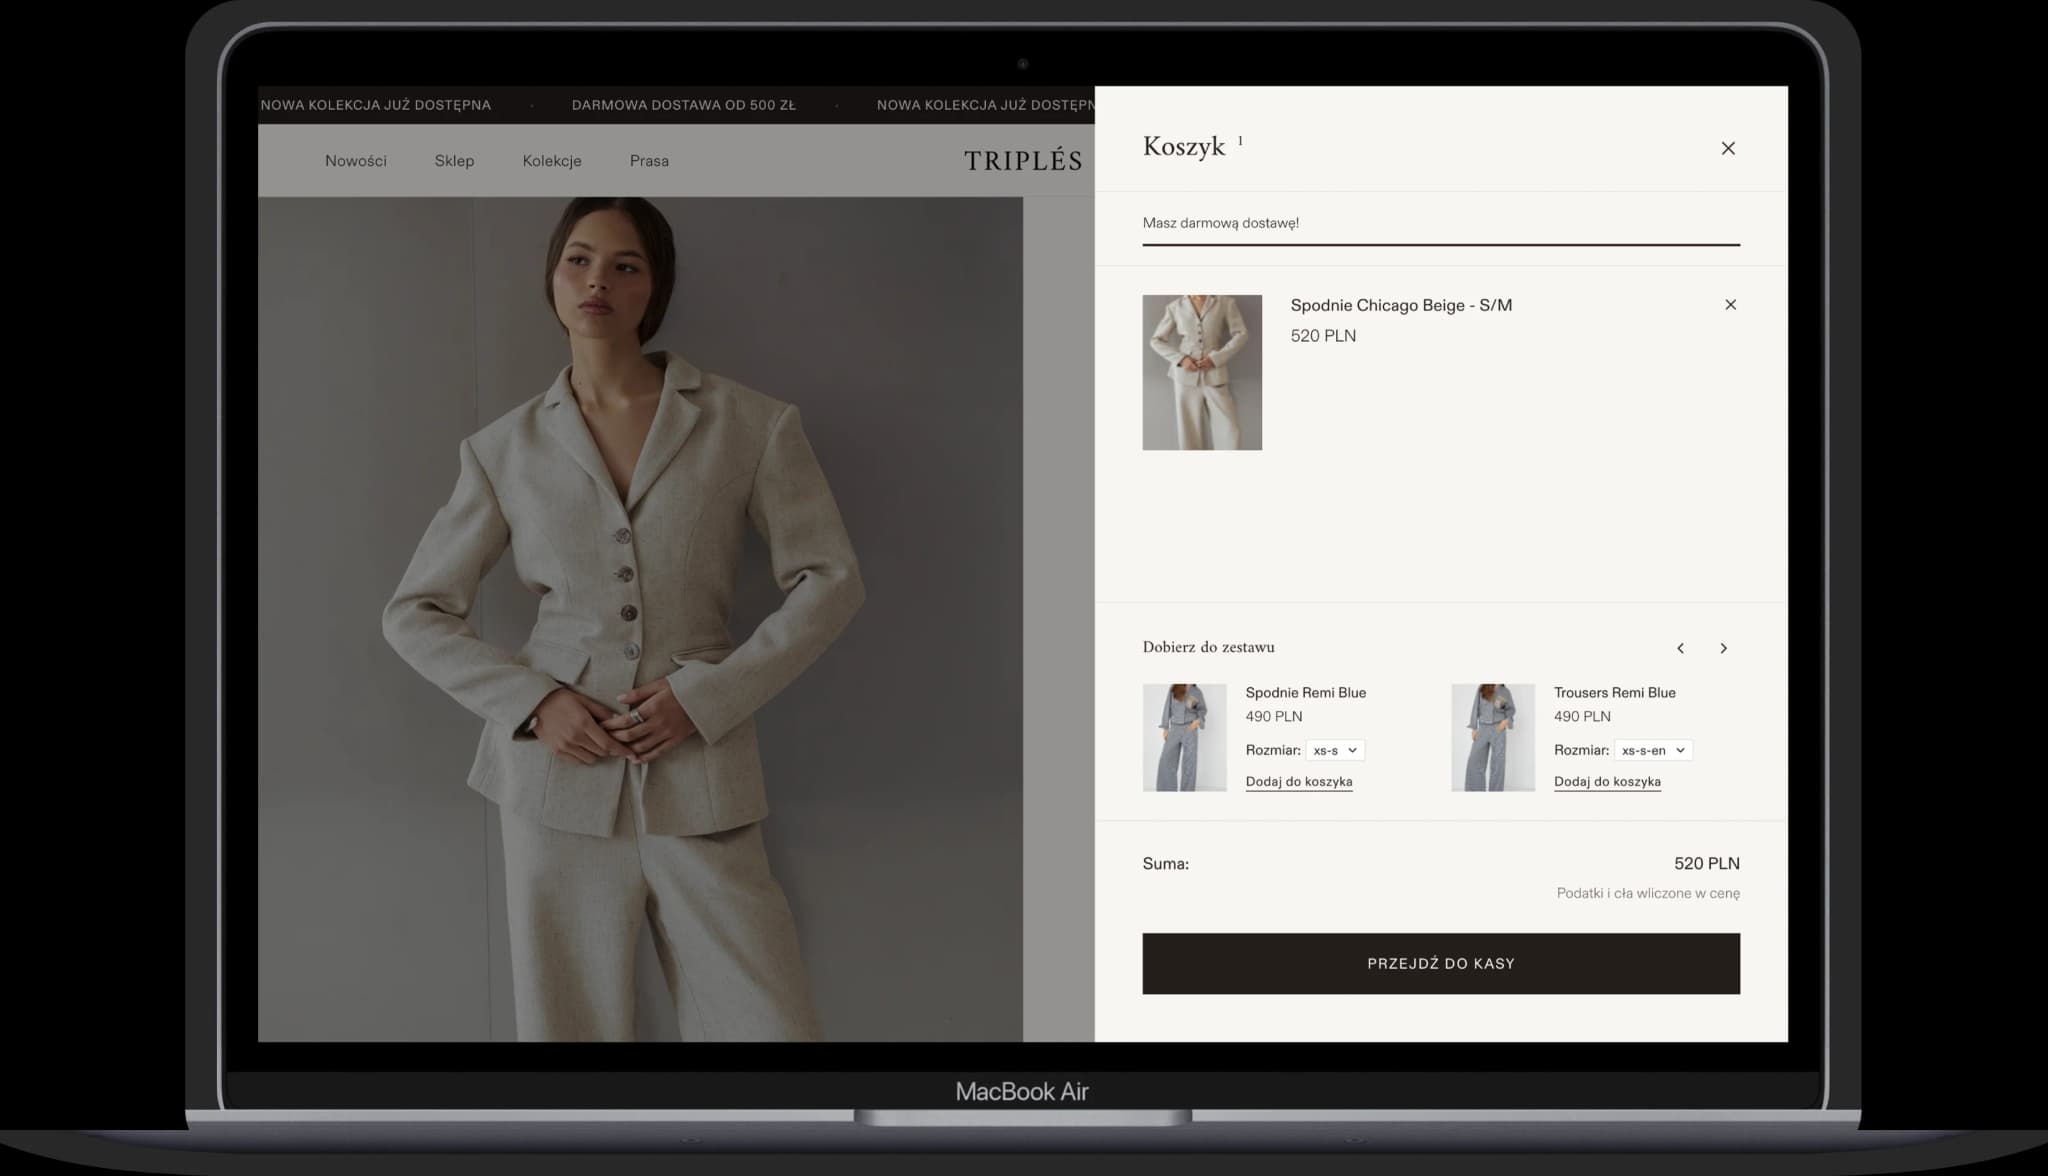Click the left carousel arrow in Dobierz do zestawu
This screenshot has width=2048, height=1176.
pos(1681,648)
